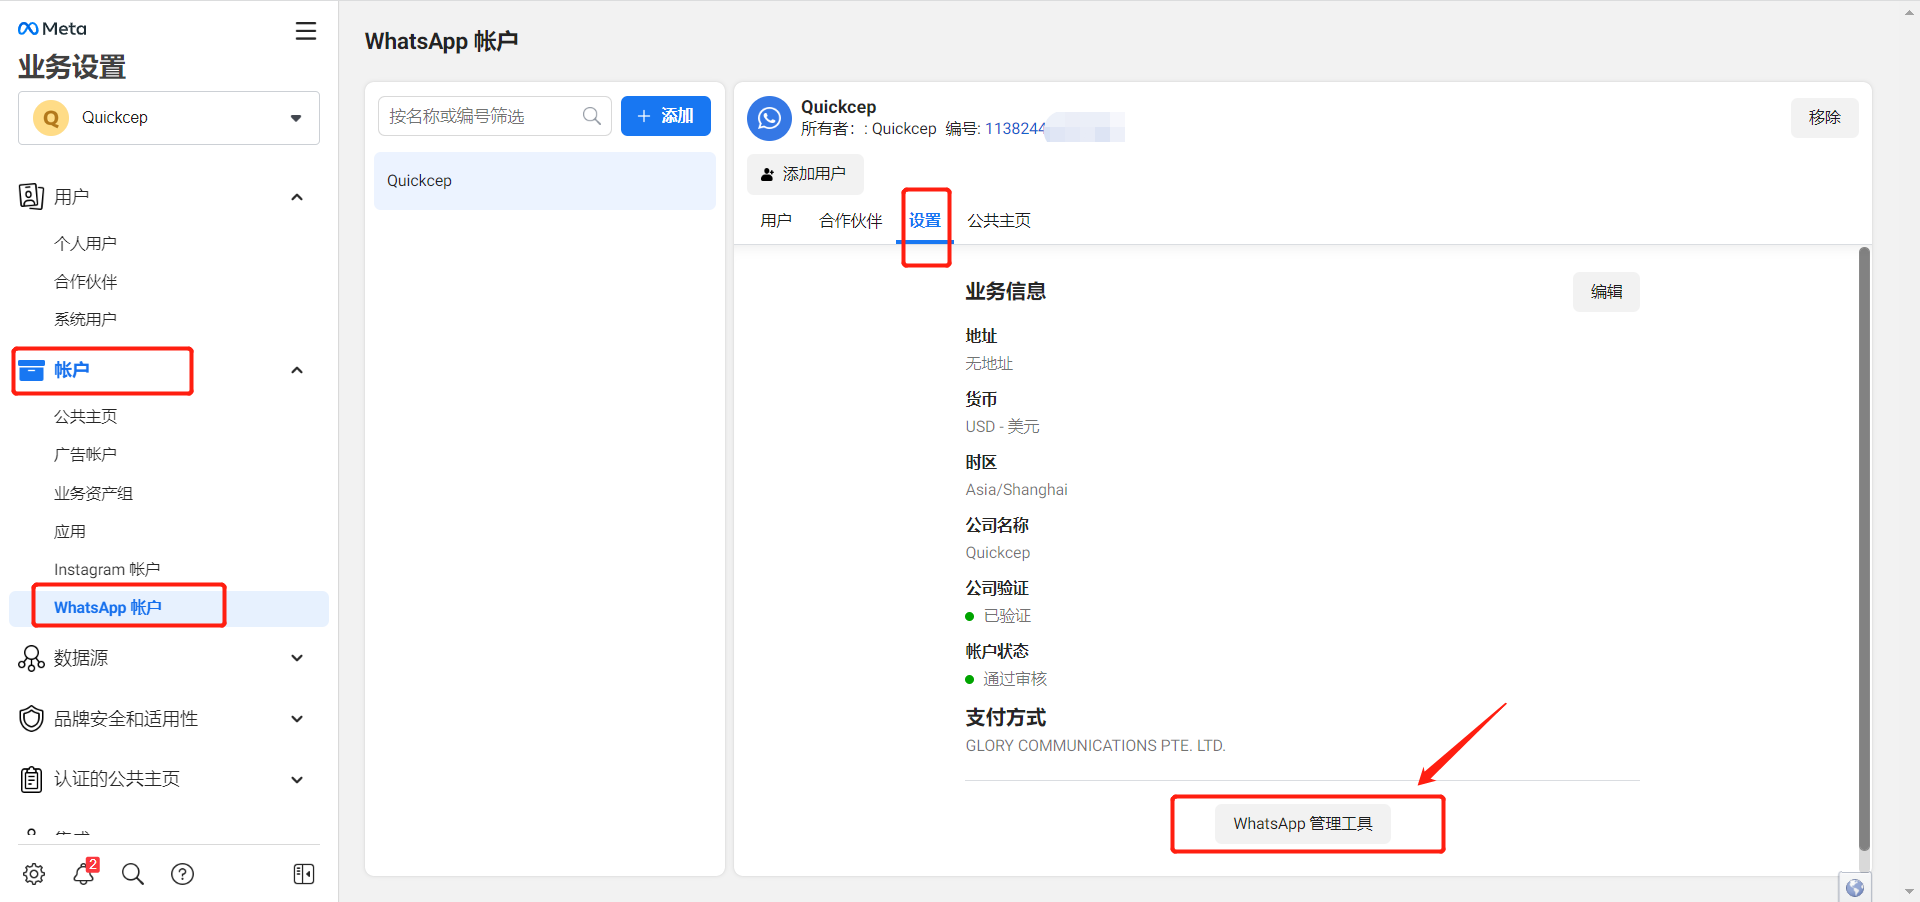Click the 数据源 section icon
Image resolution: width=1920 pixels, height=902 pixels.
(31, 658)
